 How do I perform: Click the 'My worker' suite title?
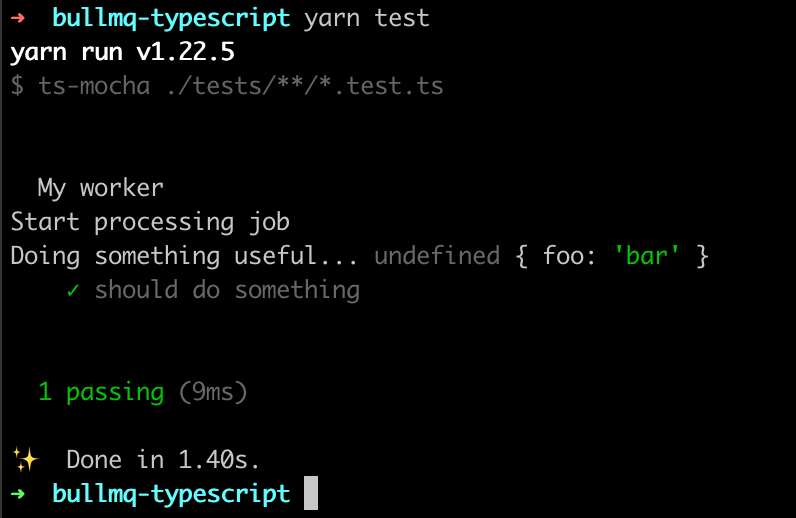[x=101, y=188]
